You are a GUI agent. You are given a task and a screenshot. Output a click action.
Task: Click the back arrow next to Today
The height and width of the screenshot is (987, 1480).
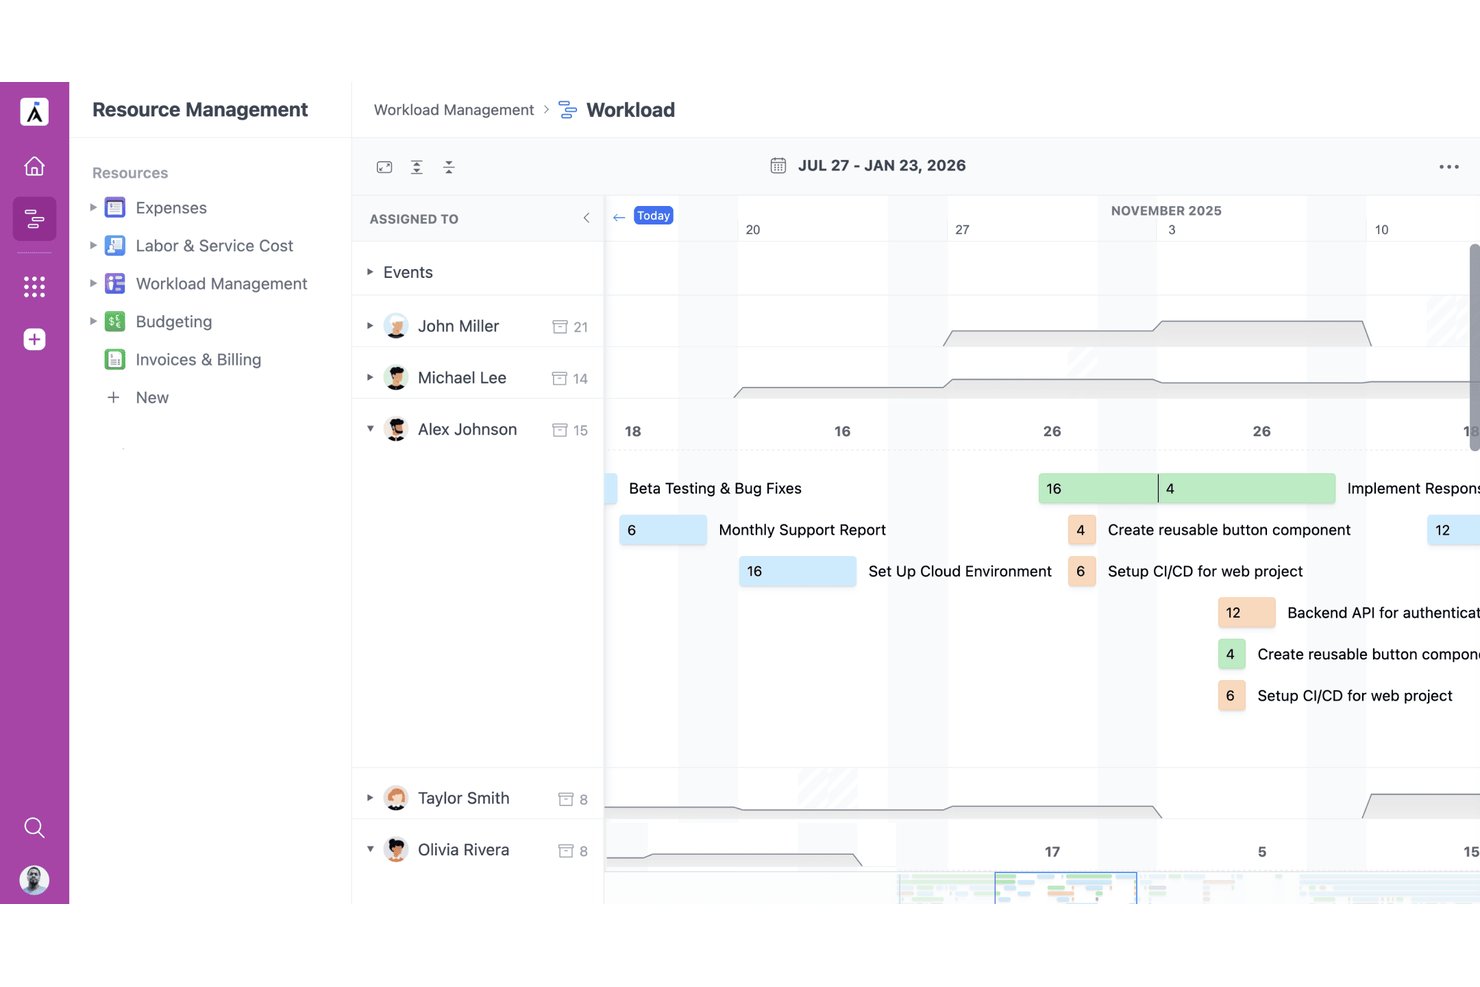pyautogui.click(x=619, y=217)
